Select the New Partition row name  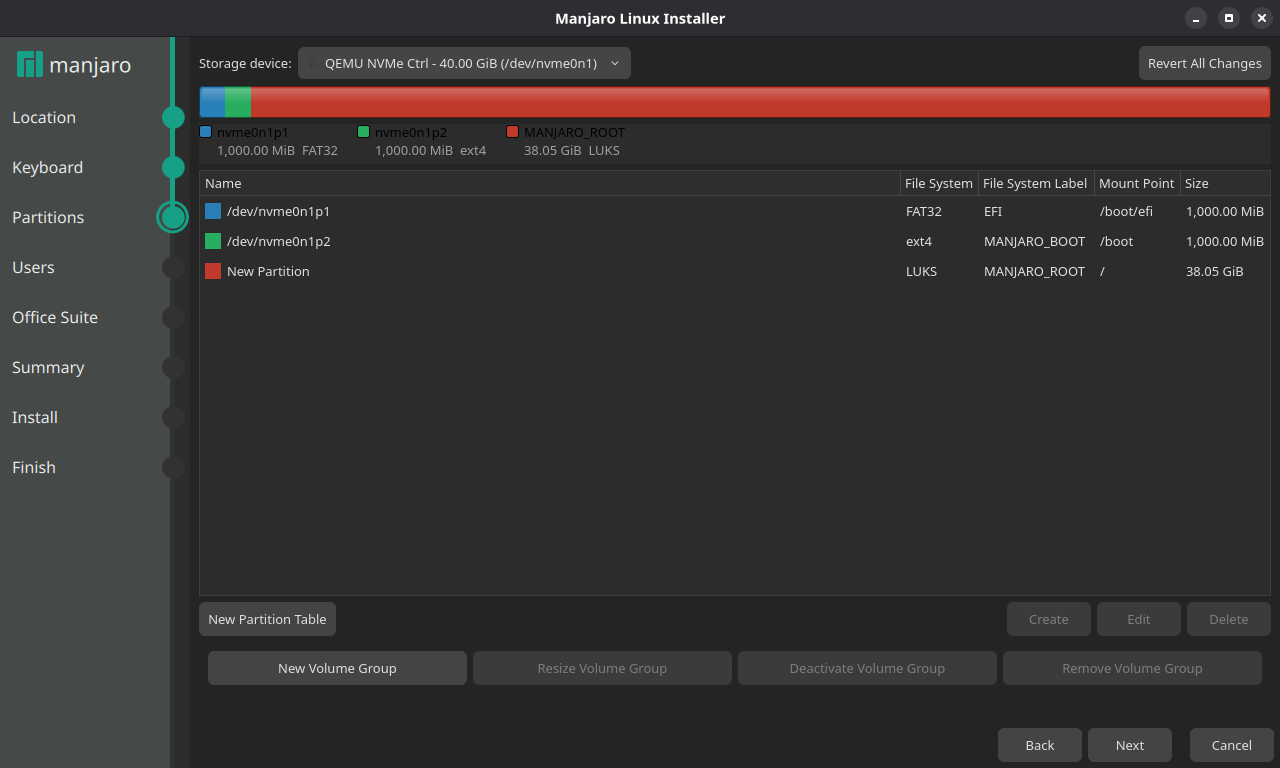click(268, 271)
